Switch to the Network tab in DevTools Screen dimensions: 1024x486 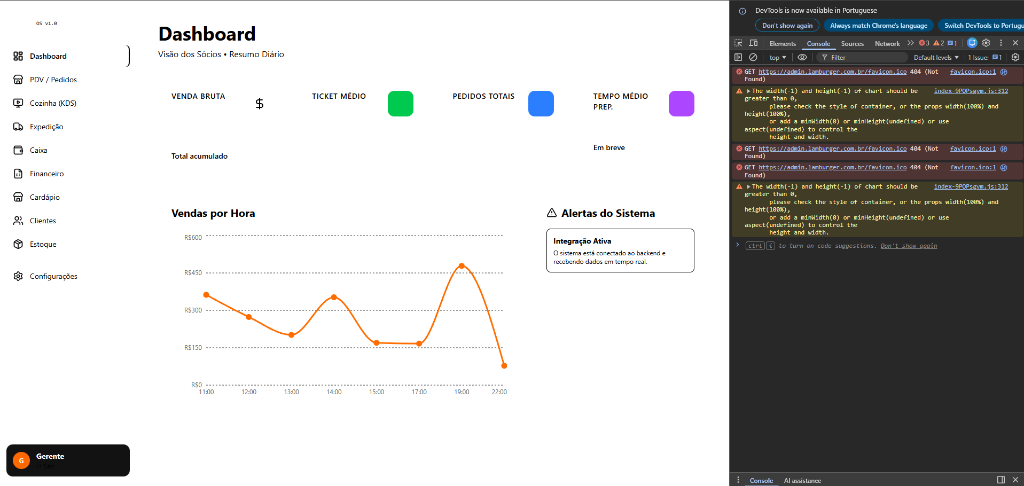click(886, 44)
